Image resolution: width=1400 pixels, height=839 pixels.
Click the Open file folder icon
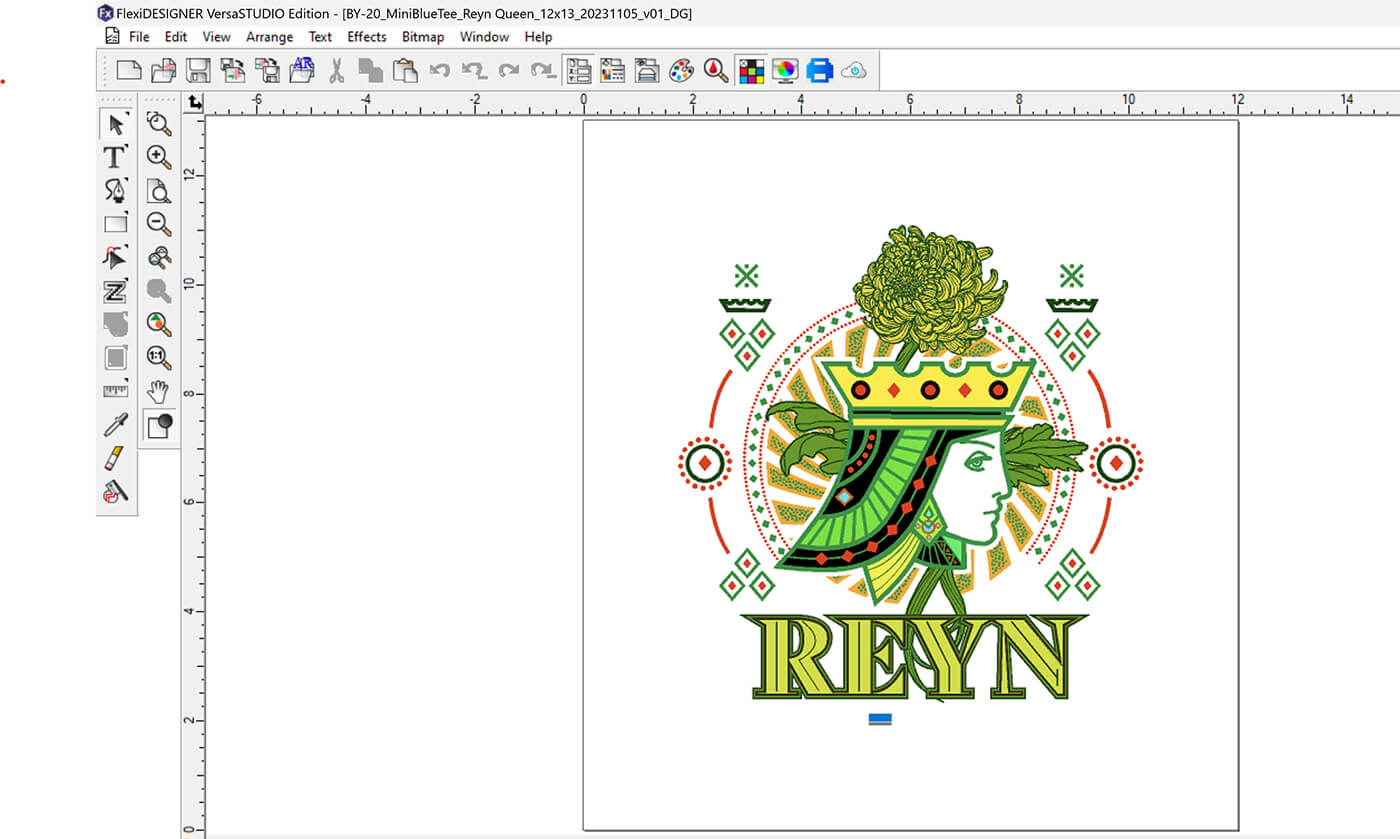point(163,70)
